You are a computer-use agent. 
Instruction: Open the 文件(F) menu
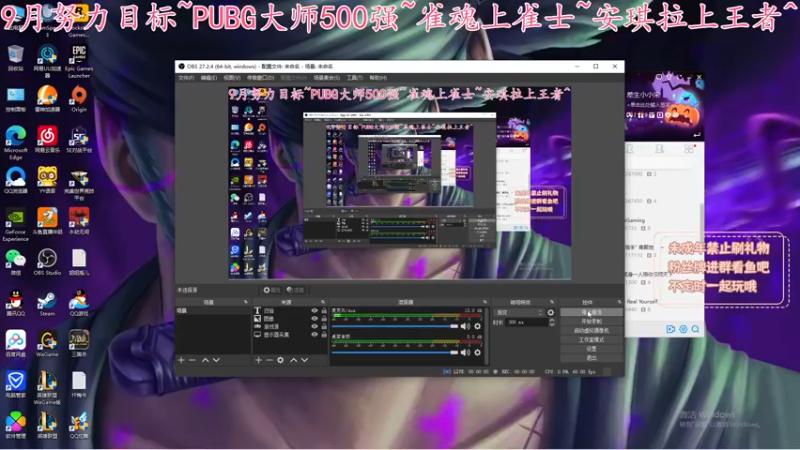(x=186, y=78)
